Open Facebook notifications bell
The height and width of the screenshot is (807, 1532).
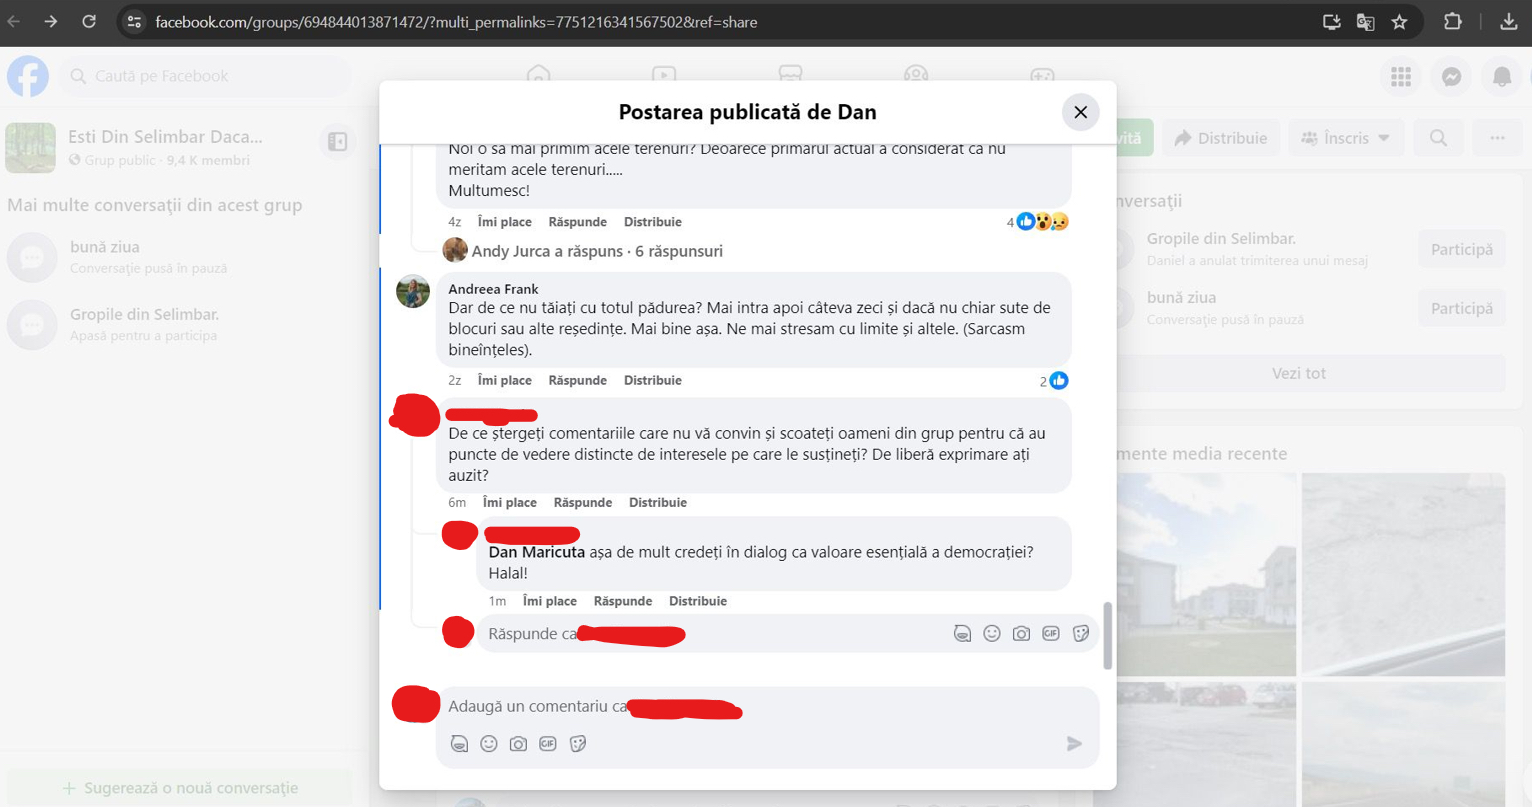(1501, 77)
